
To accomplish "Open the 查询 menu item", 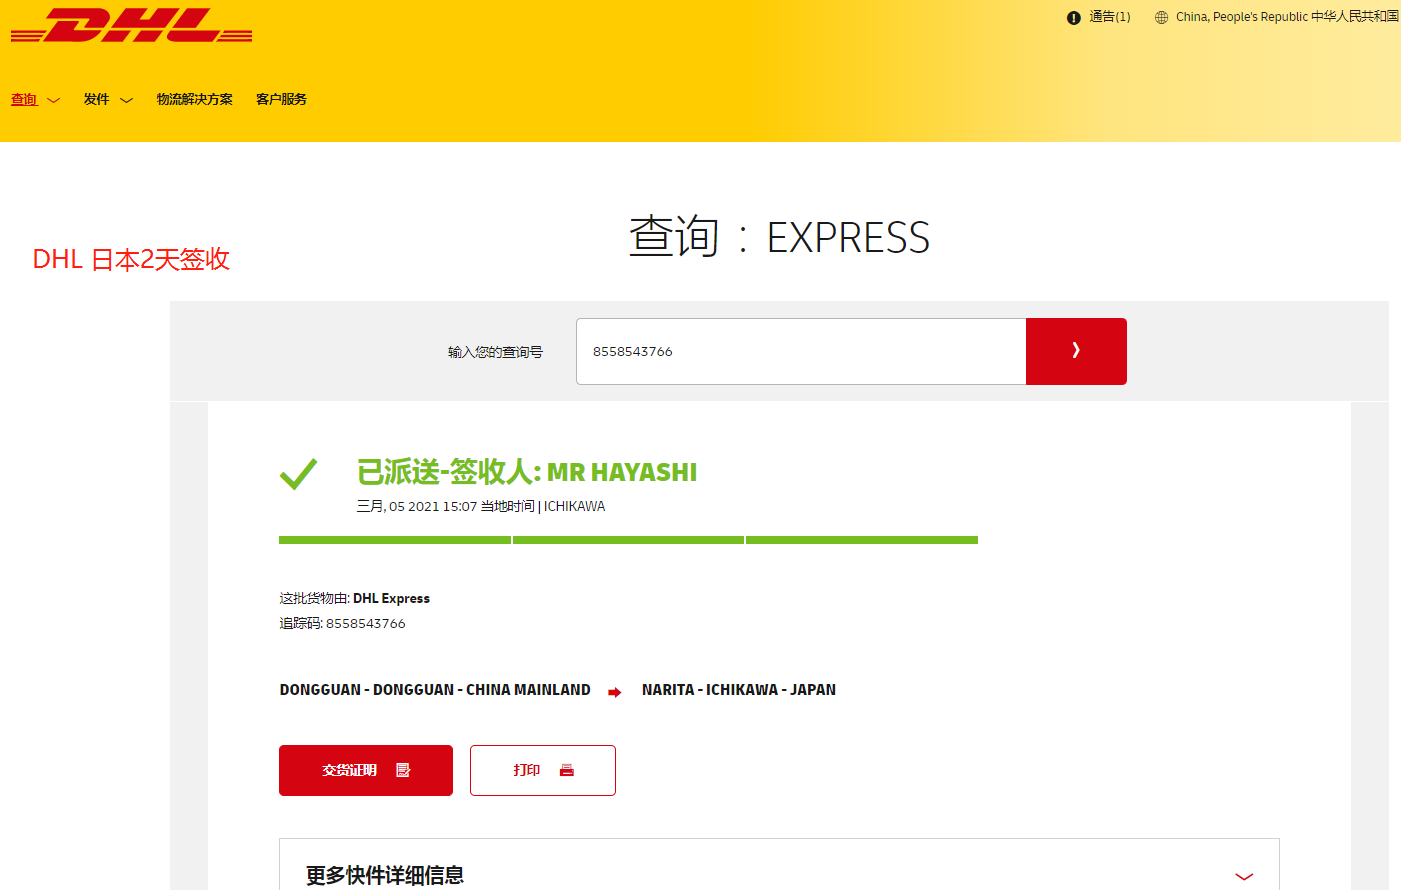I will click(x=24, y=99).
